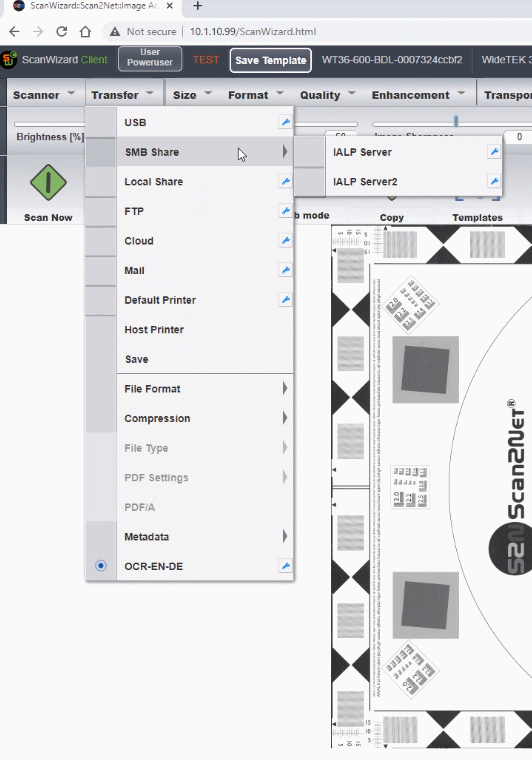532x760 pixels.
Task: Open USB settings wrench icon
Action: [285, 122]
